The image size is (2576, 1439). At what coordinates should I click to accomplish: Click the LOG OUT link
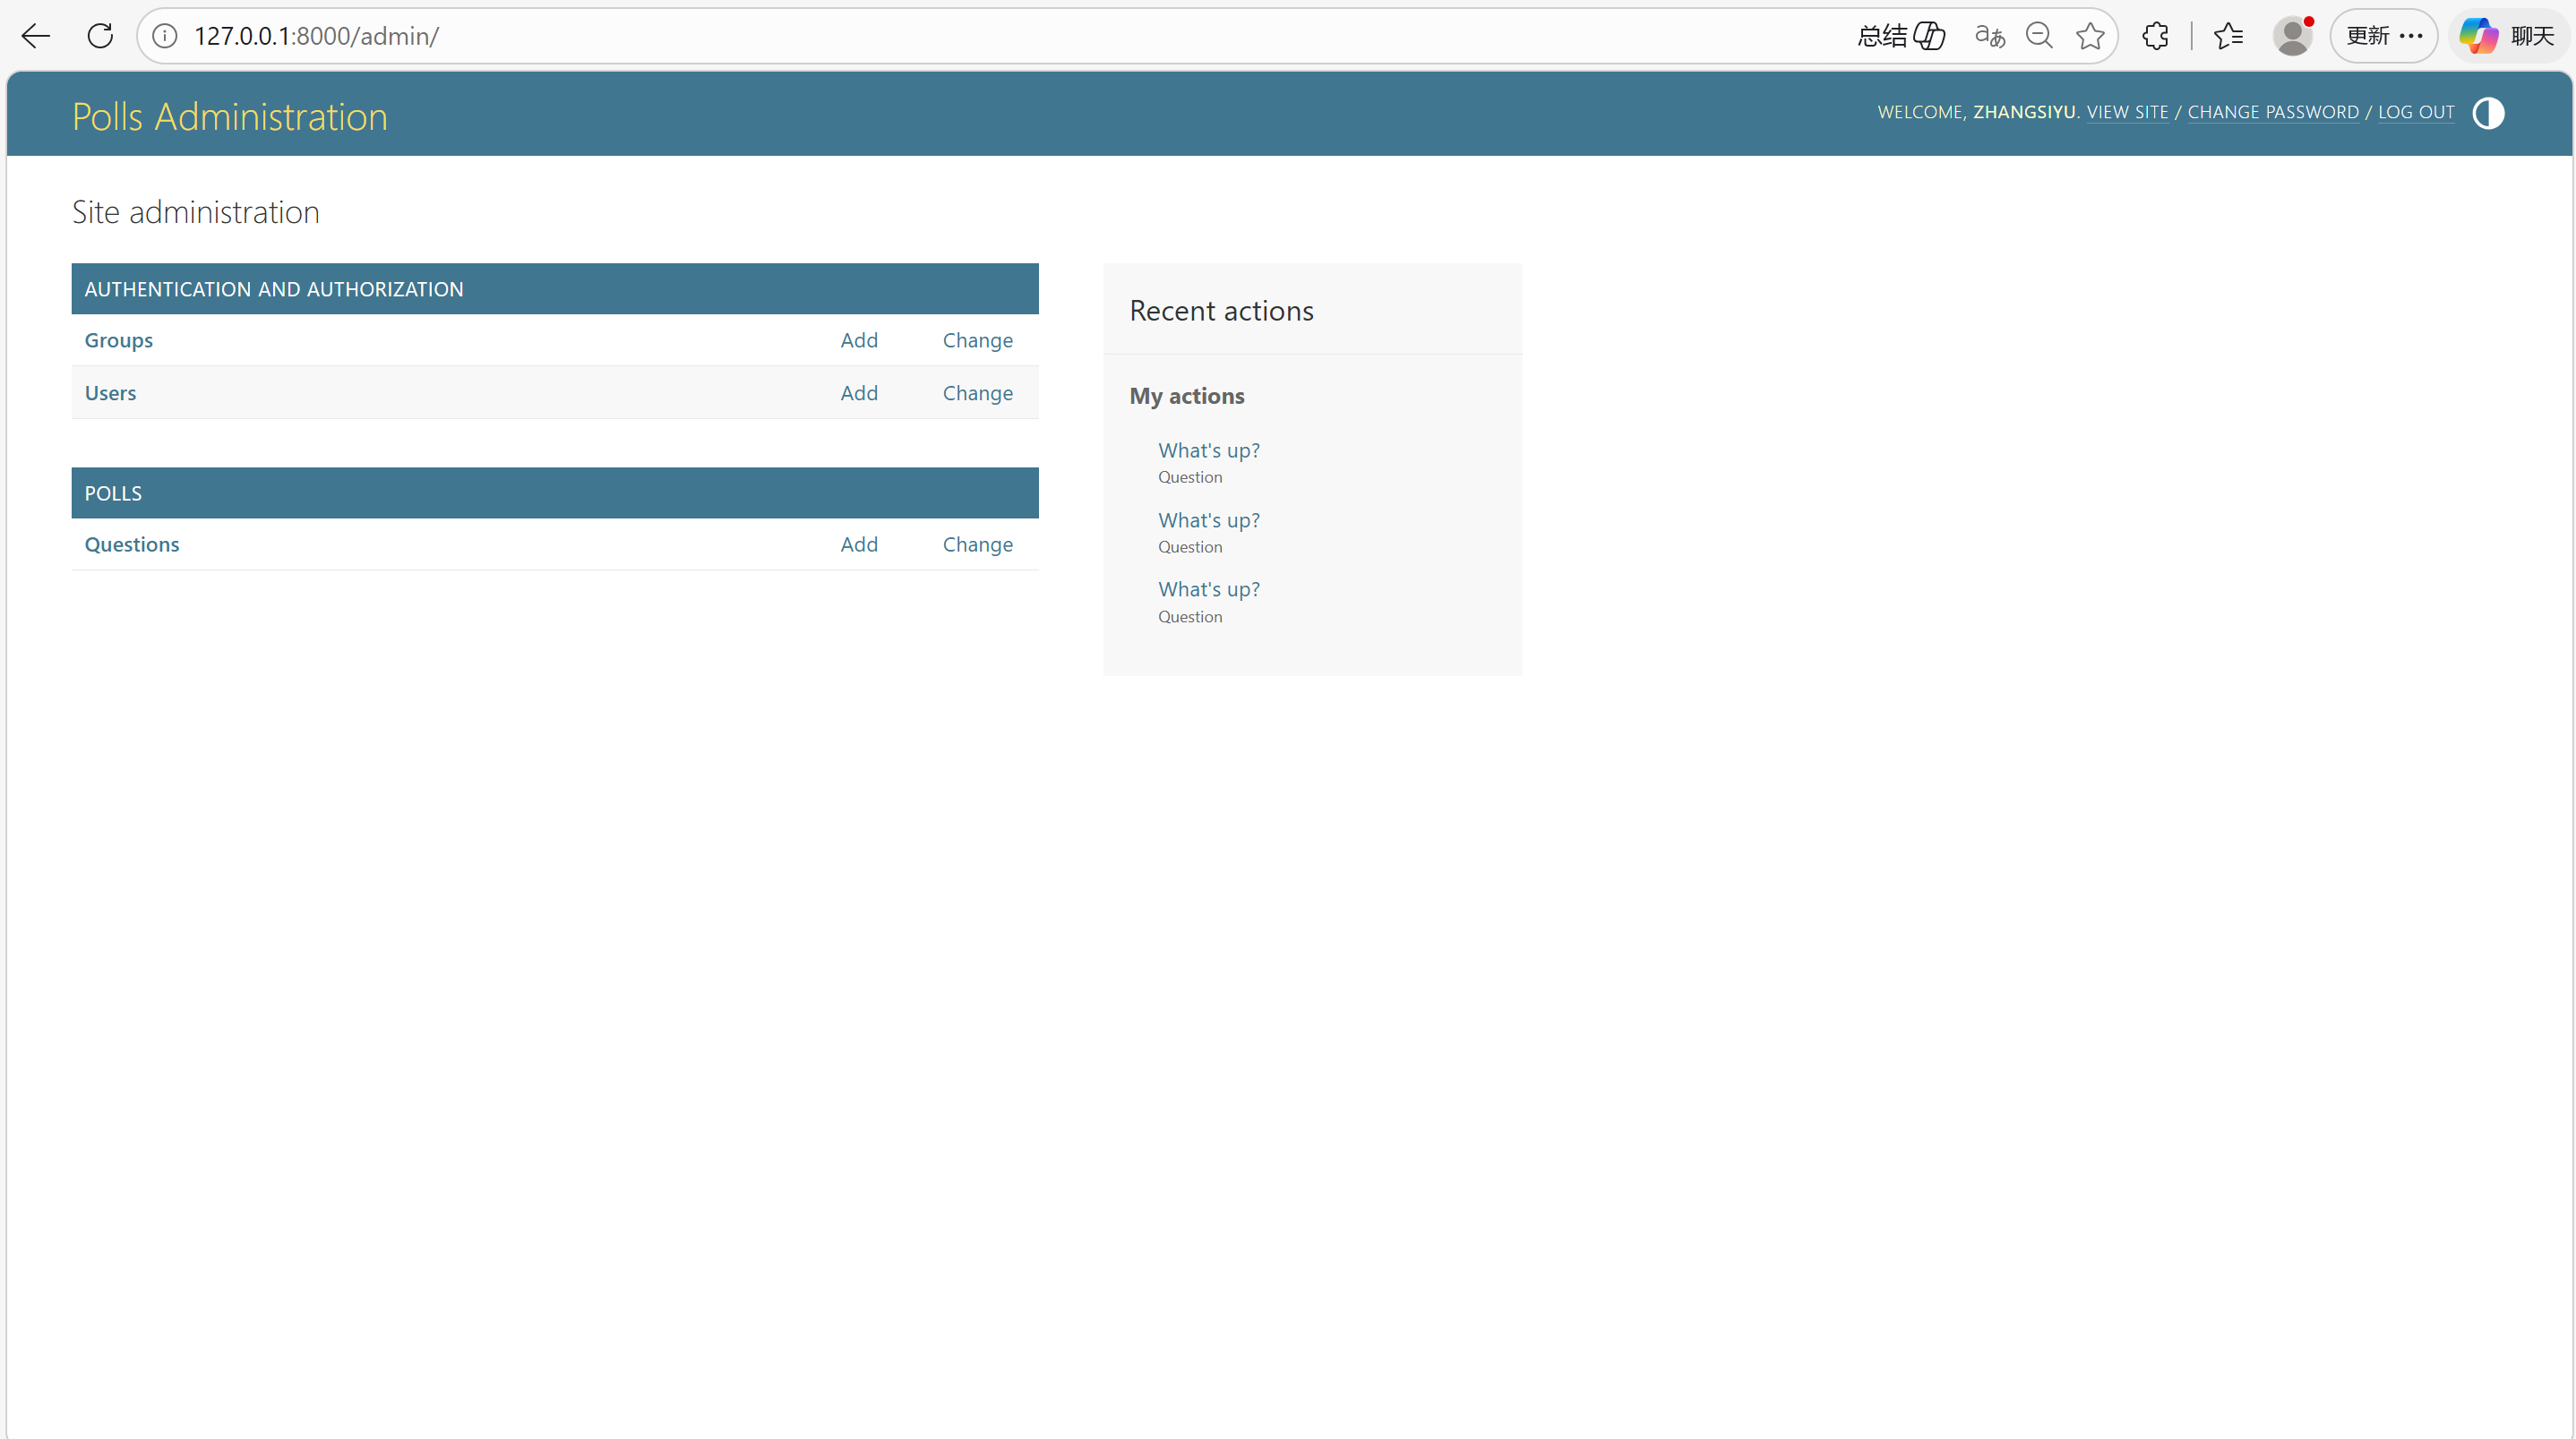2415,112
